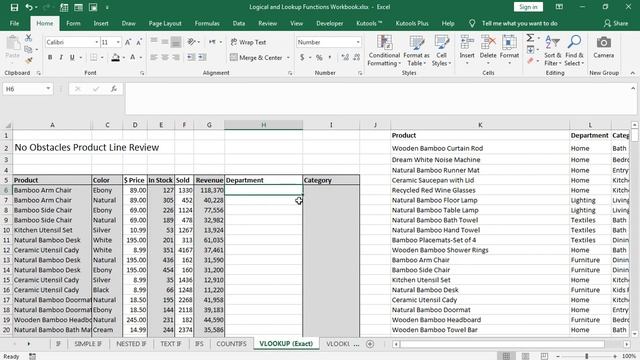Screen dimensions: 640x360
Task: Click Merge & Center button
Action: click(256, 58)
